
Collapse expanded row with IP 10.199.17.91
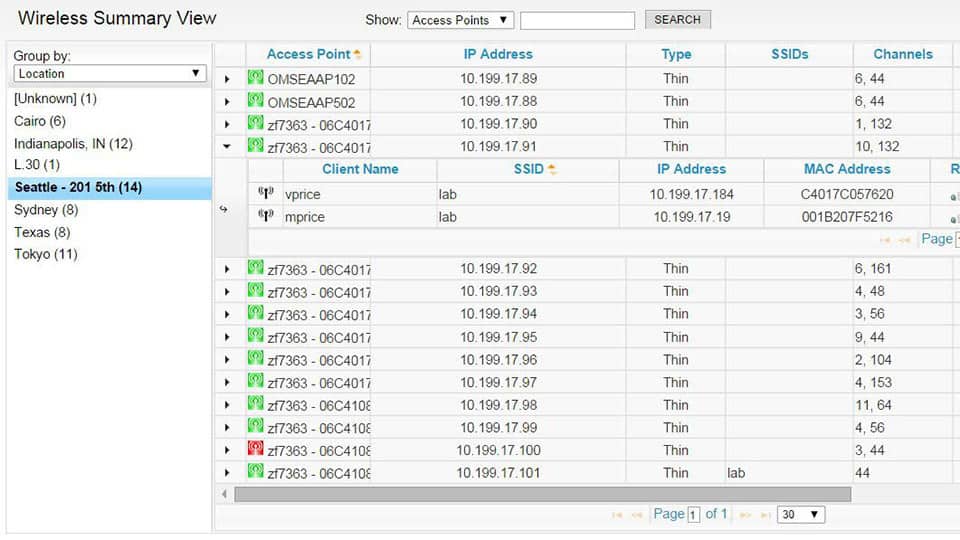point(227,146)
